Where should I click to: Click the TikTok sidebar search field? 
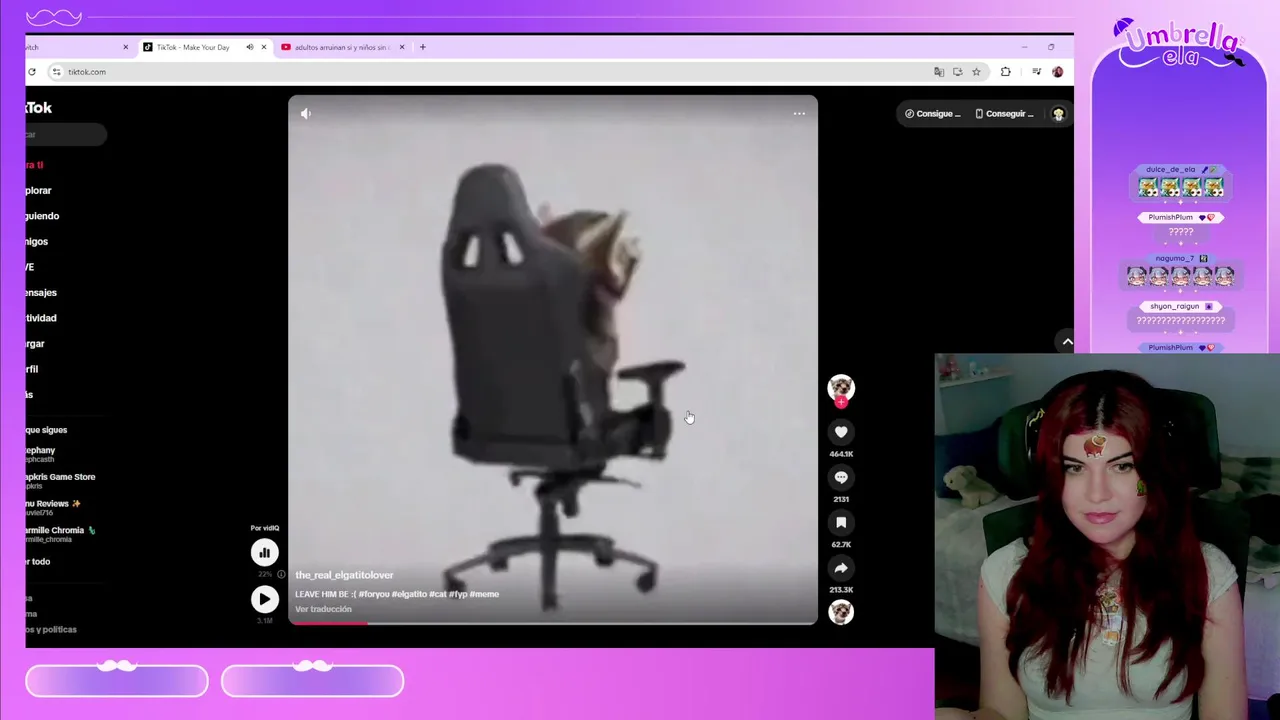(x=66, y=134)
